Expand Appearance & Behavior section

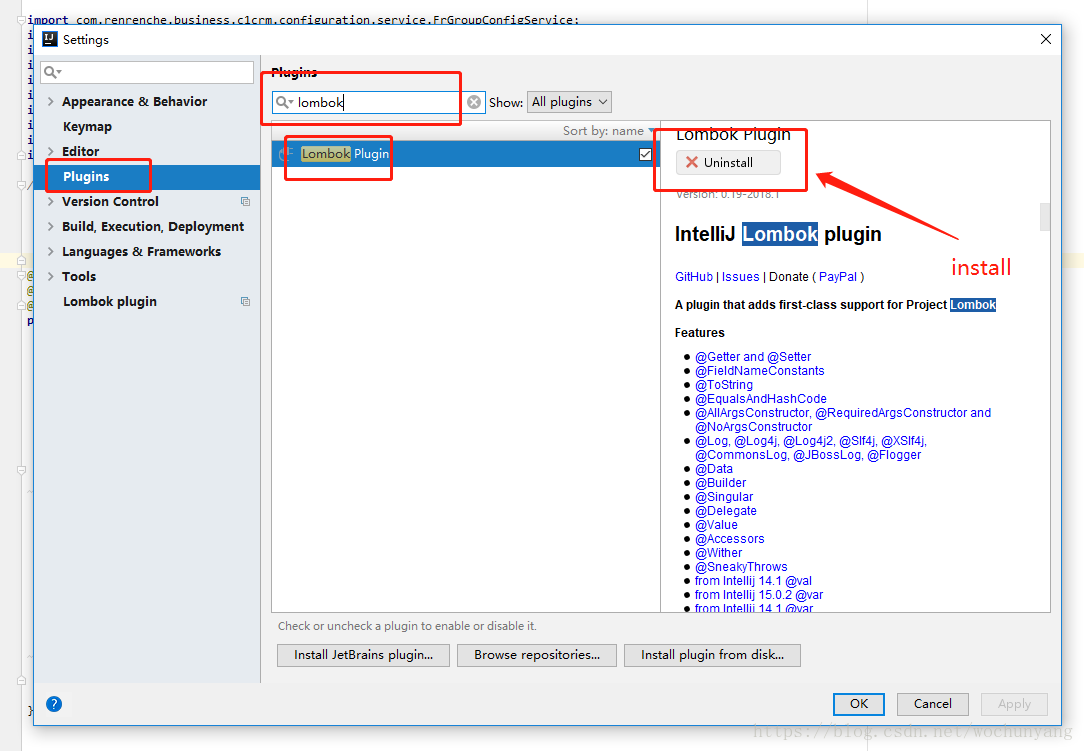tap(50, 101)
